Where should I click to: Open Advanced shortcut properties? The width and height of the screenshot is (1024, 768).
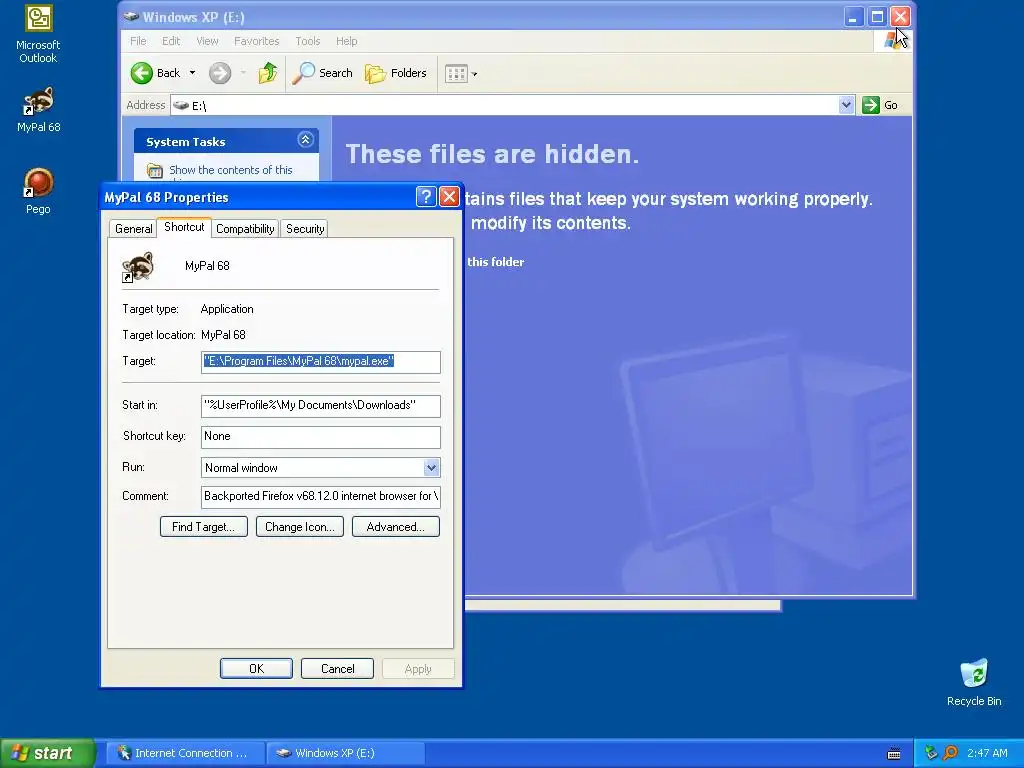[x=396, y=527]
